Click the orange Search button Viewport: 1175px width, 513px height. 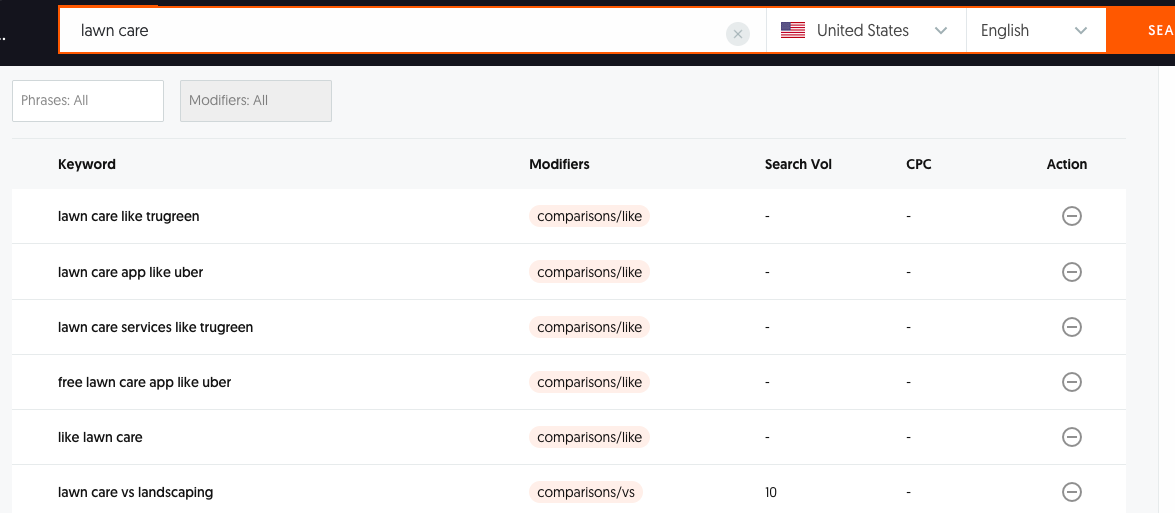[x=1150, y=31]
